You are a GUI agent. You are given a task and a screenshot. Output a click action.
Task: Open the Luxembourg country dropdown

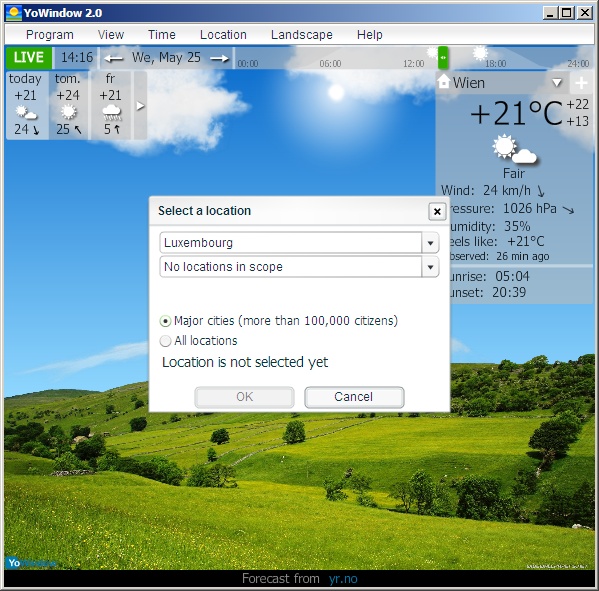click(430, 243)
